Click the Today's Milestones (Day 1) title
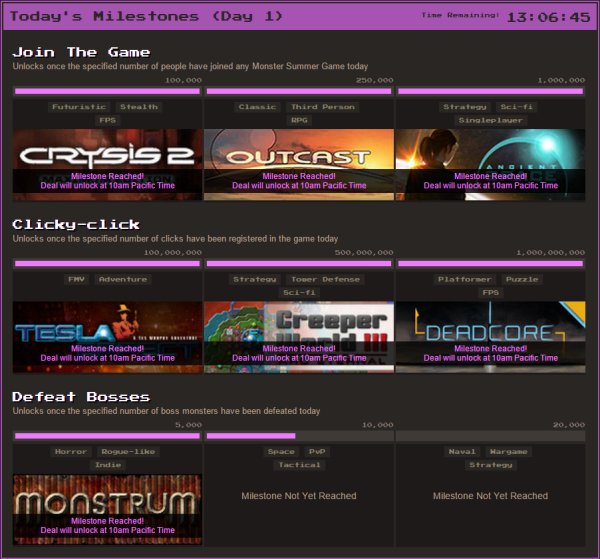Viewport: 600px width, 559px height. pos(146,16)
